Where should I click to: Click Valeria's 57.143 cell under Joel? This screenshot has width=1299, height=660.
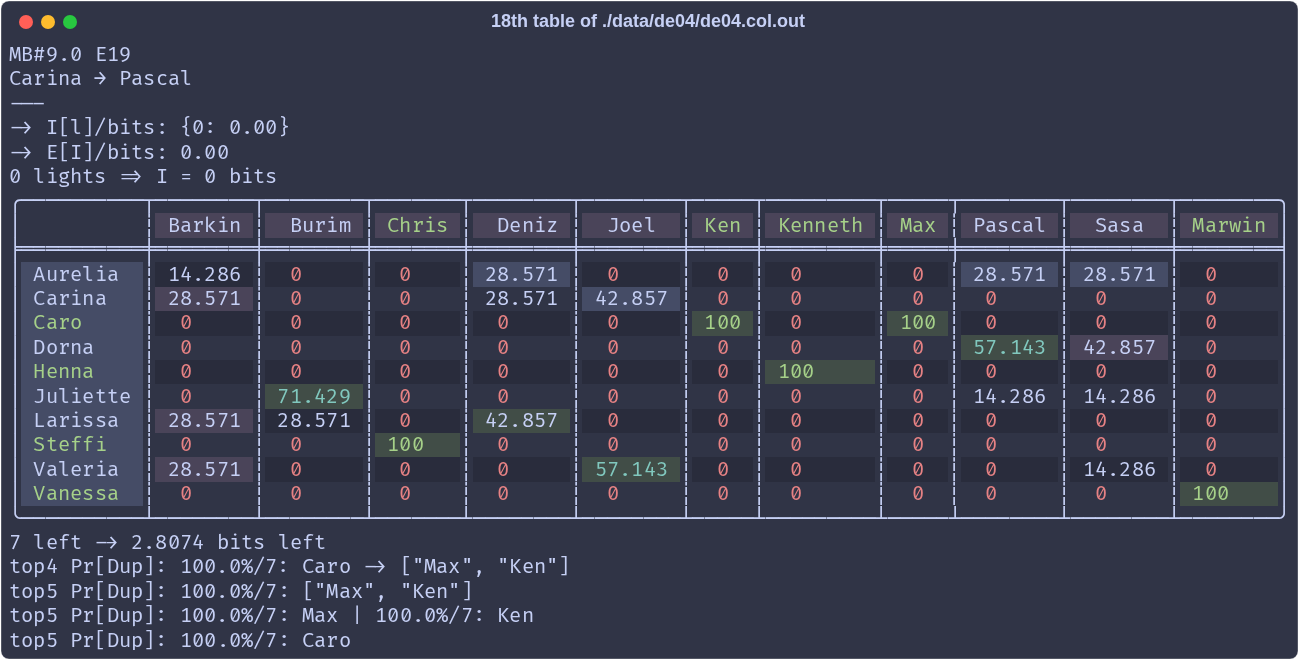point(631,469)
